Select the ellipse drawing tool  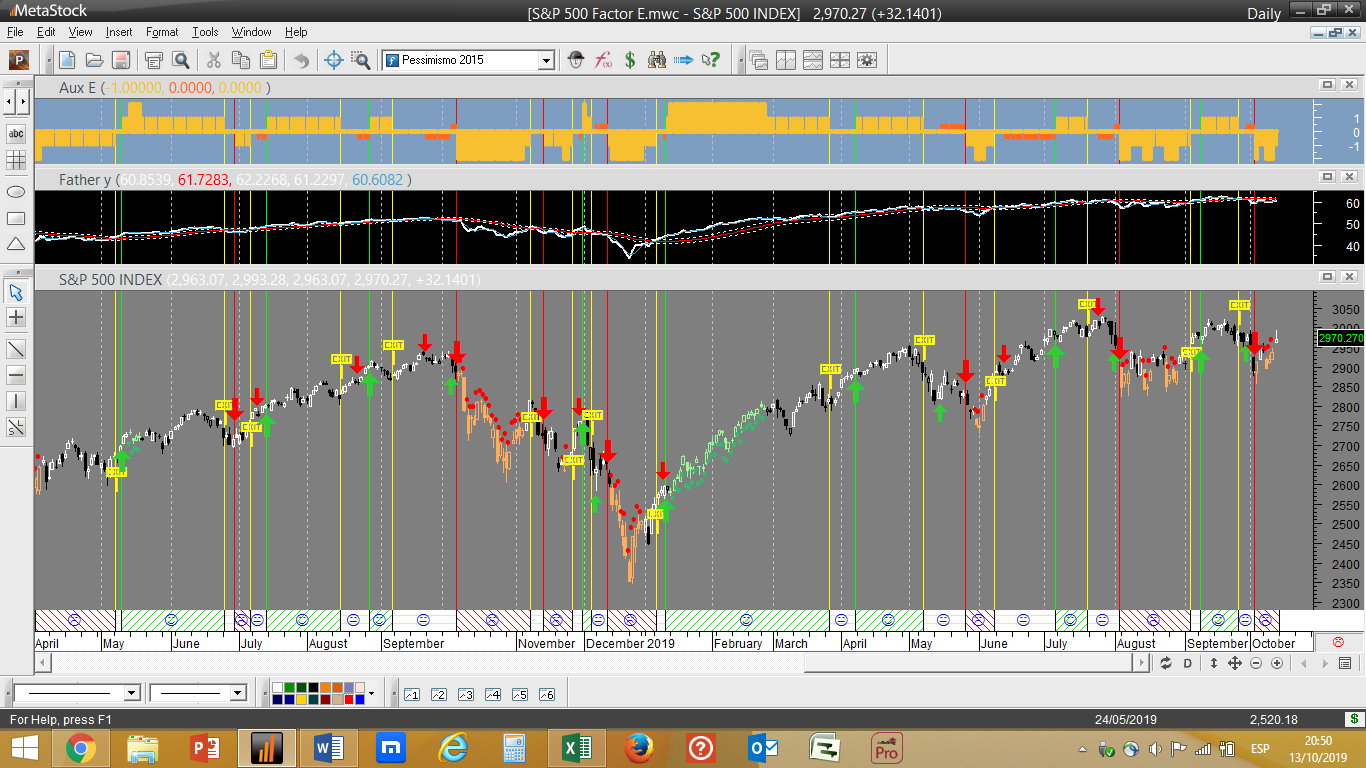pos(16,191)
